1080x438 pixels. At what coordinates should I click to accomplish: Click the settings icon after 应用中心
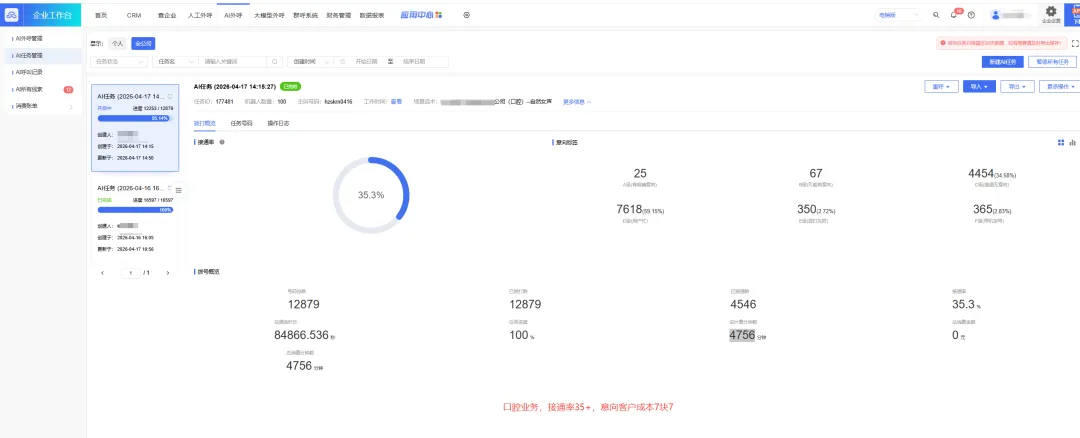[x=466, y=14]
